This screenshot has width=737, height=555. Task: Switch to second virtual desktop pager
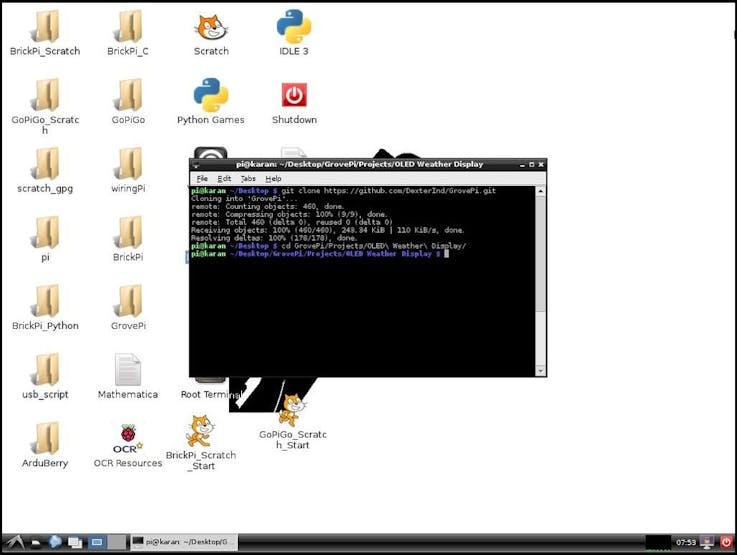point(117,542)
